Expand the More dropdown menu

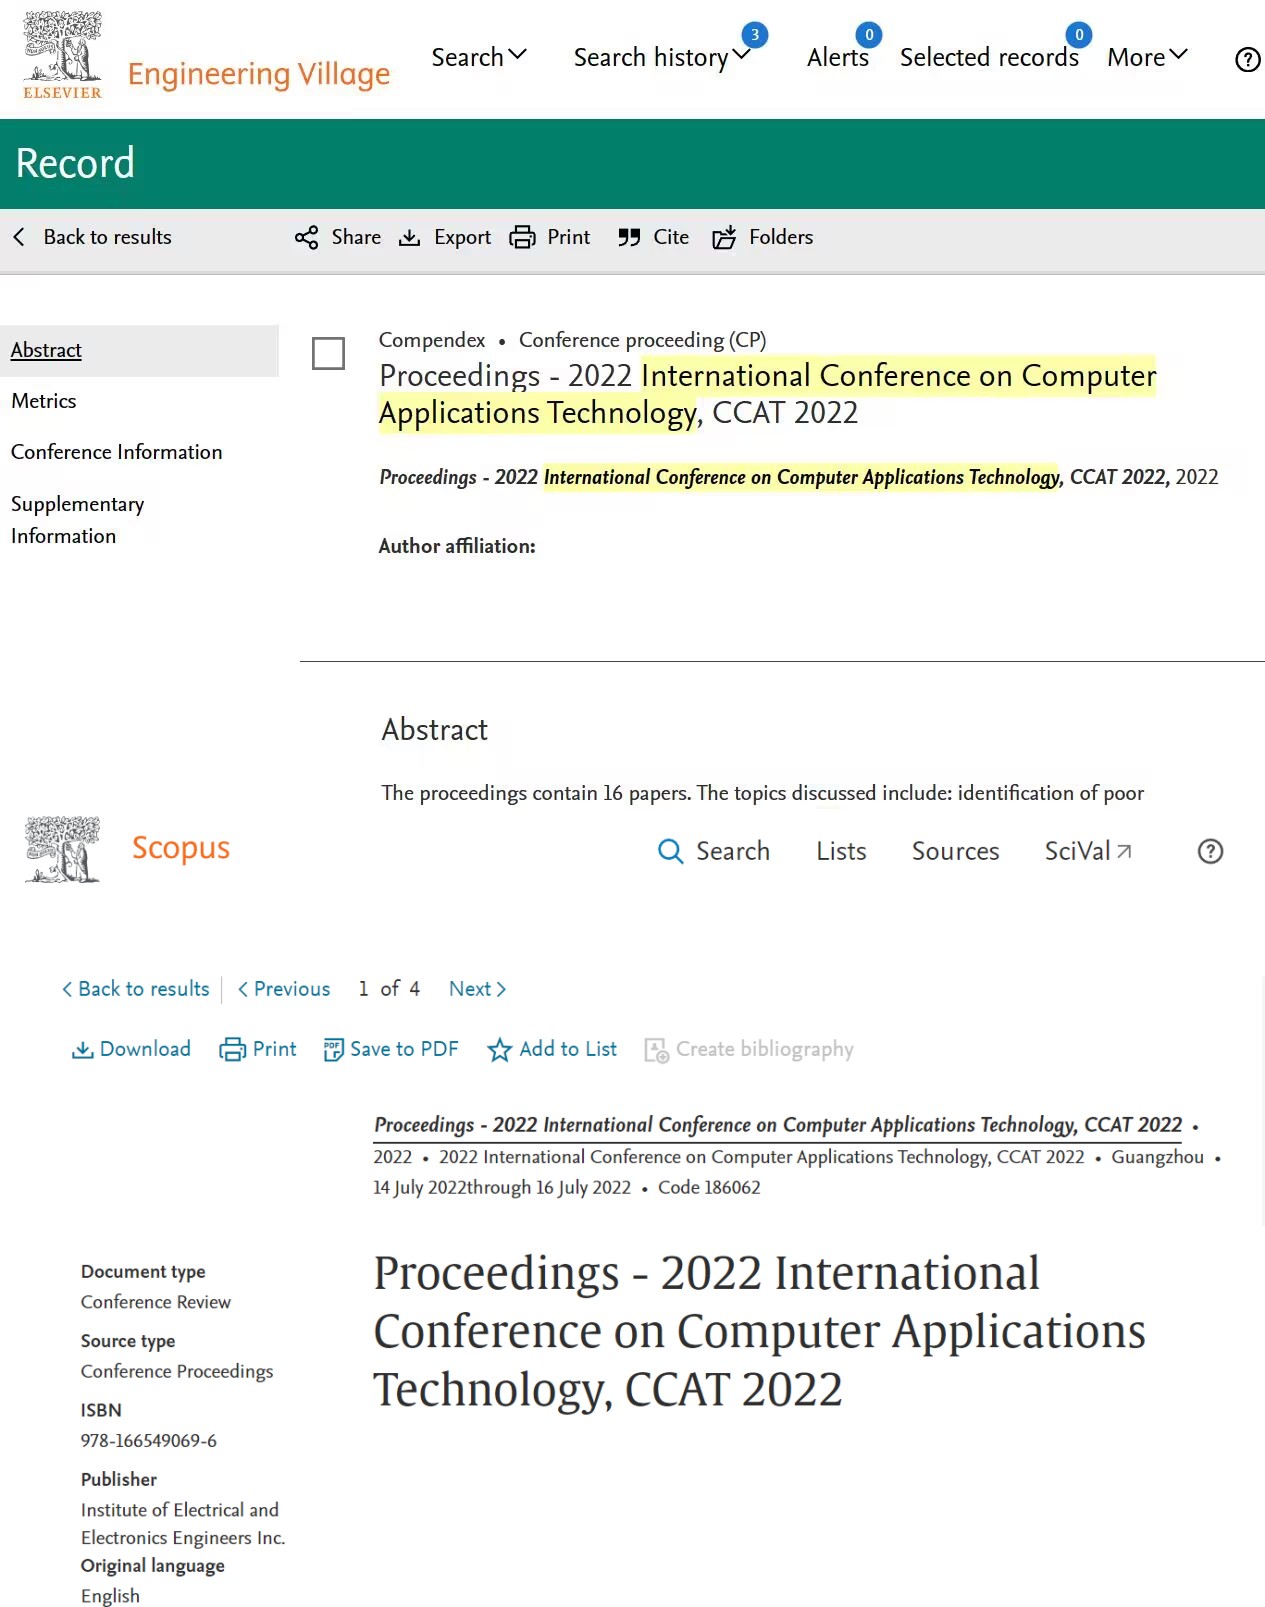click(1147, 57)
